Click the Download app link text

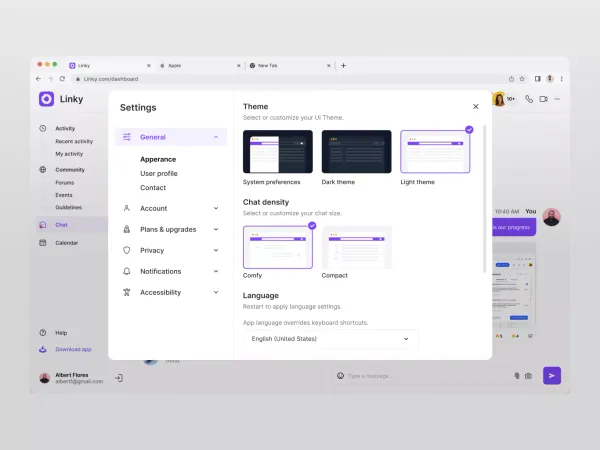pyautogui.click(x=73, y=349)
